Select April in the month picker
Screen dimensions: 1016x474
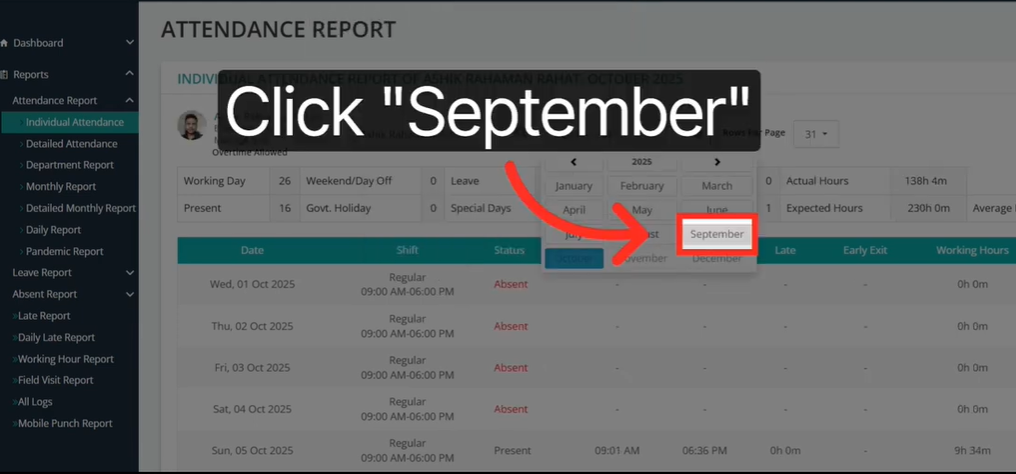(x=573, y=210)
